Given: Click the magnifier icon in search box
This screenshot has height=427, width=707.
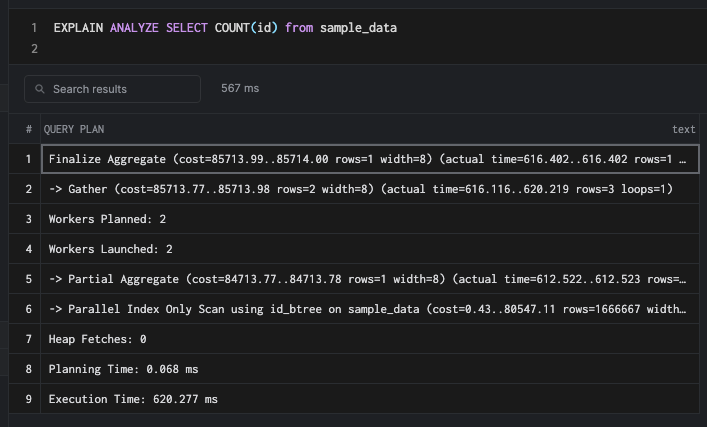Looking at the screenshot, I should 40,89.
